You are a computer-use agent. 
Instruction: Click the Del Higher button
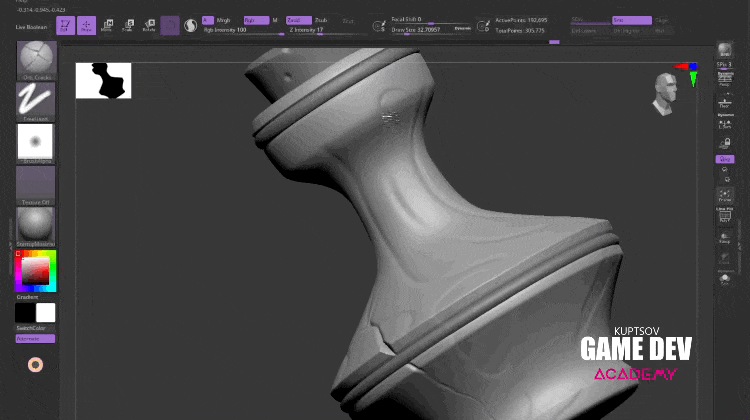[627, 31]
